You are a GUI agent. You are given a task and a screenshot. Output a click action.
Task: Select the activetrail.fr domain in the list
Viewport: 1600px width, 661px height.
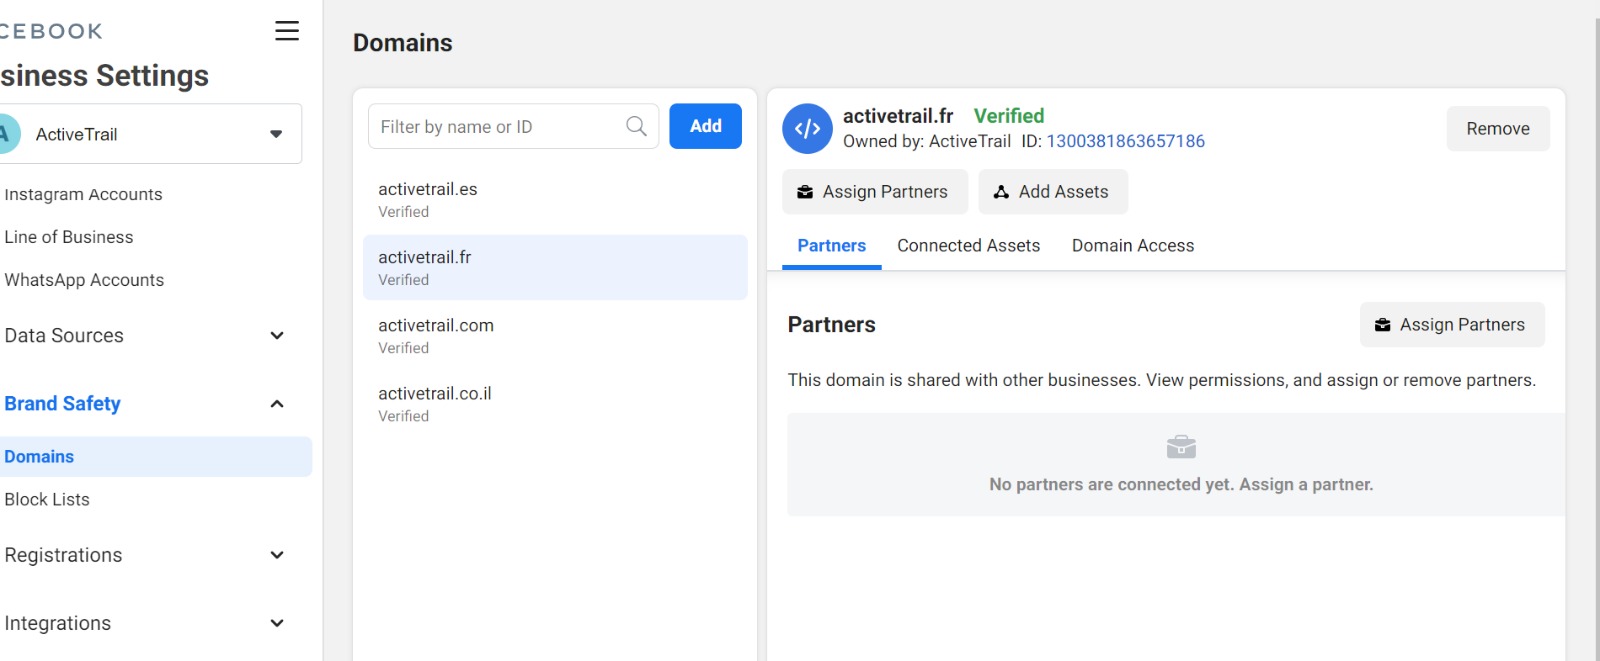[x=555, y=267]
